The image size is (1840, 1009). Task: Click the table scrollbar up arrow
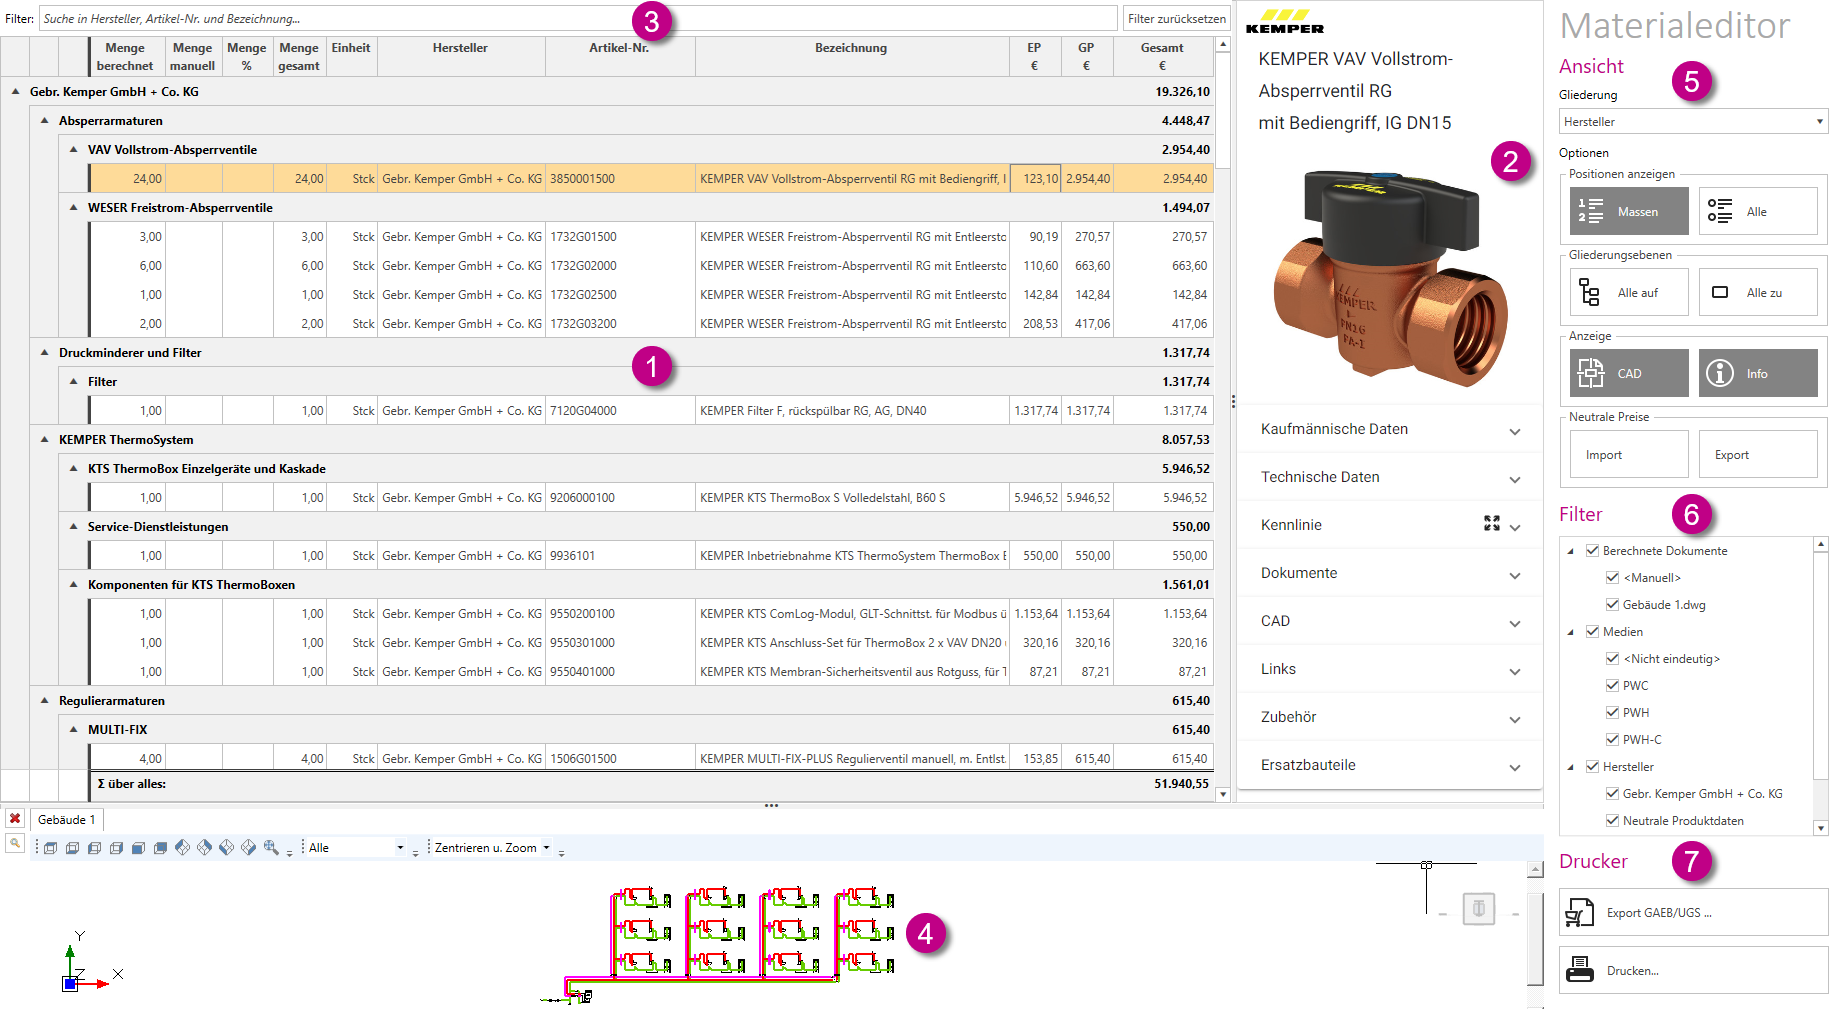coord(1222,44)
